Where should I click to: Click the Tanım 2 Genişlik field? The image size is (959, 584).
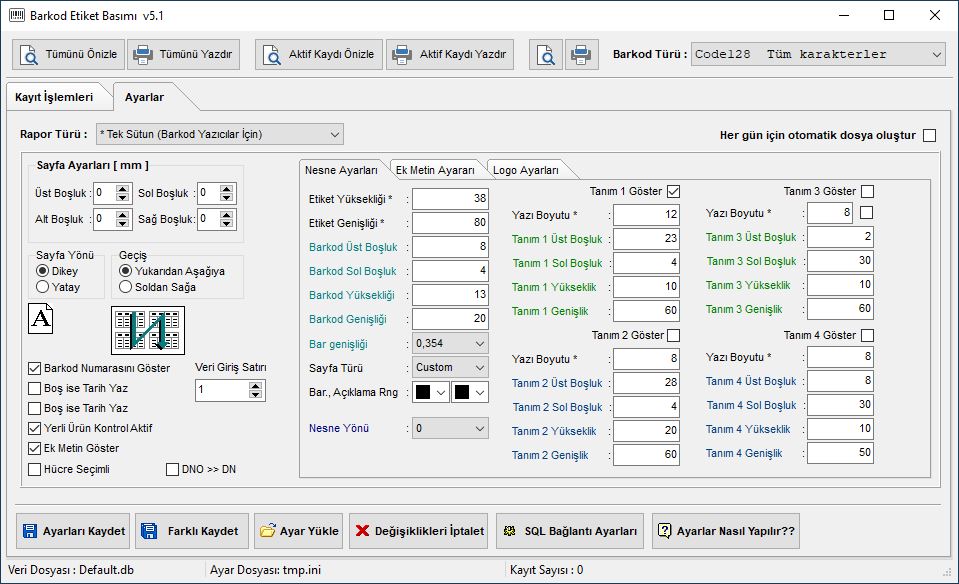click(x=646, y=455)
